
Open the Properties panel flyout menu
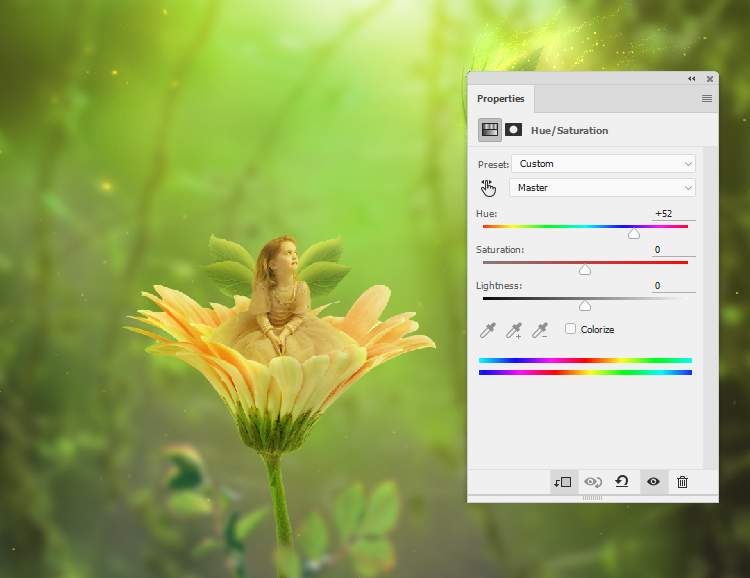[x=706, y=99]
